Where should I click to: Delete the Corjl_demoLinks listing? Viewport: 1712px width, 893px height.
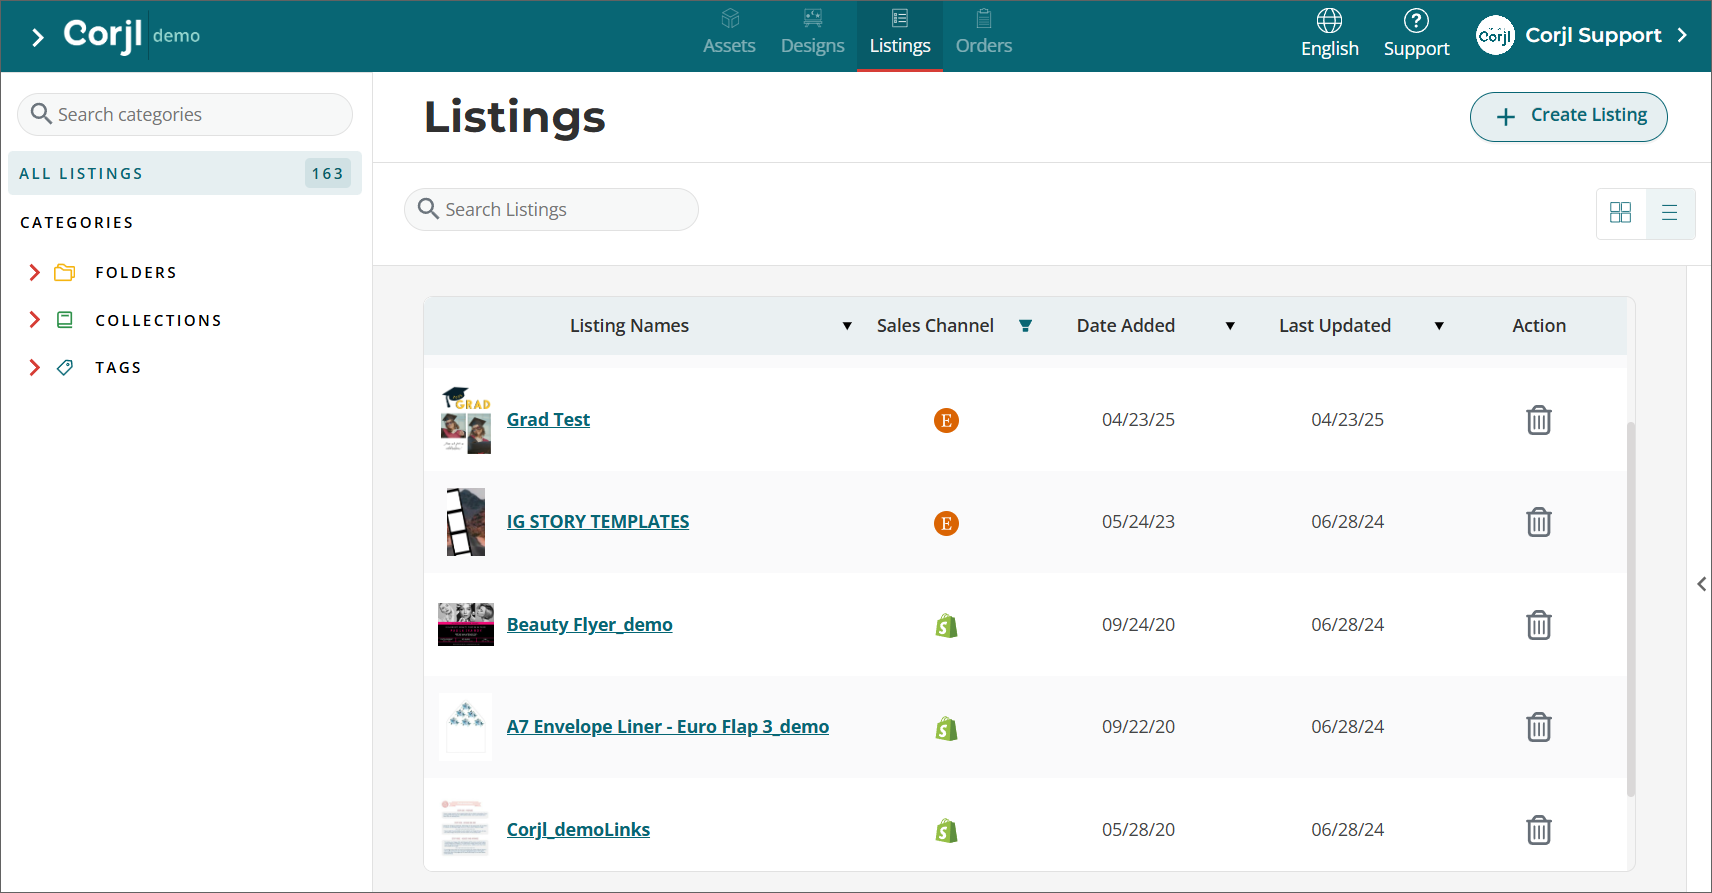pos(1539,830)
